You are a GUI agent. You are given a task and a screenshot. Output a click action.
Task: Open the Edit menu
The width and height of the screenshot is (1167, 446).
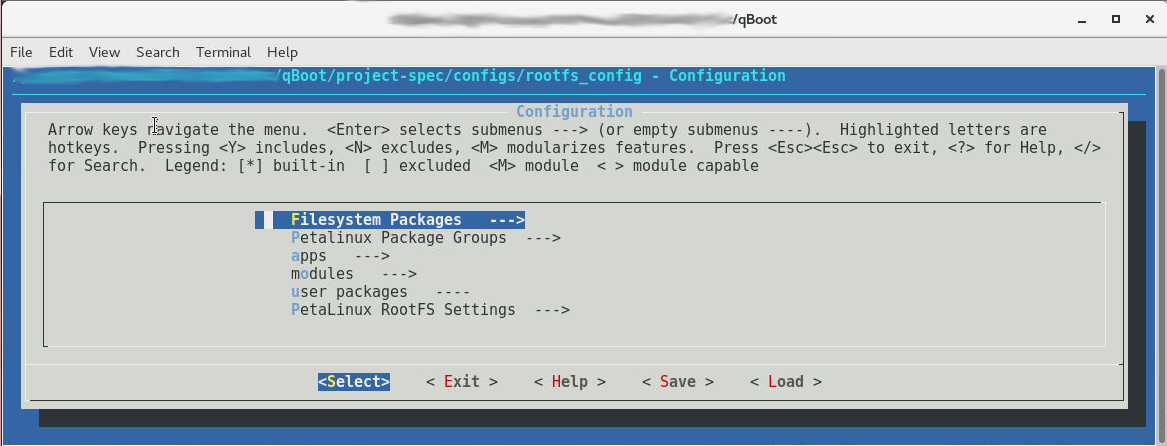pos(61,52)
